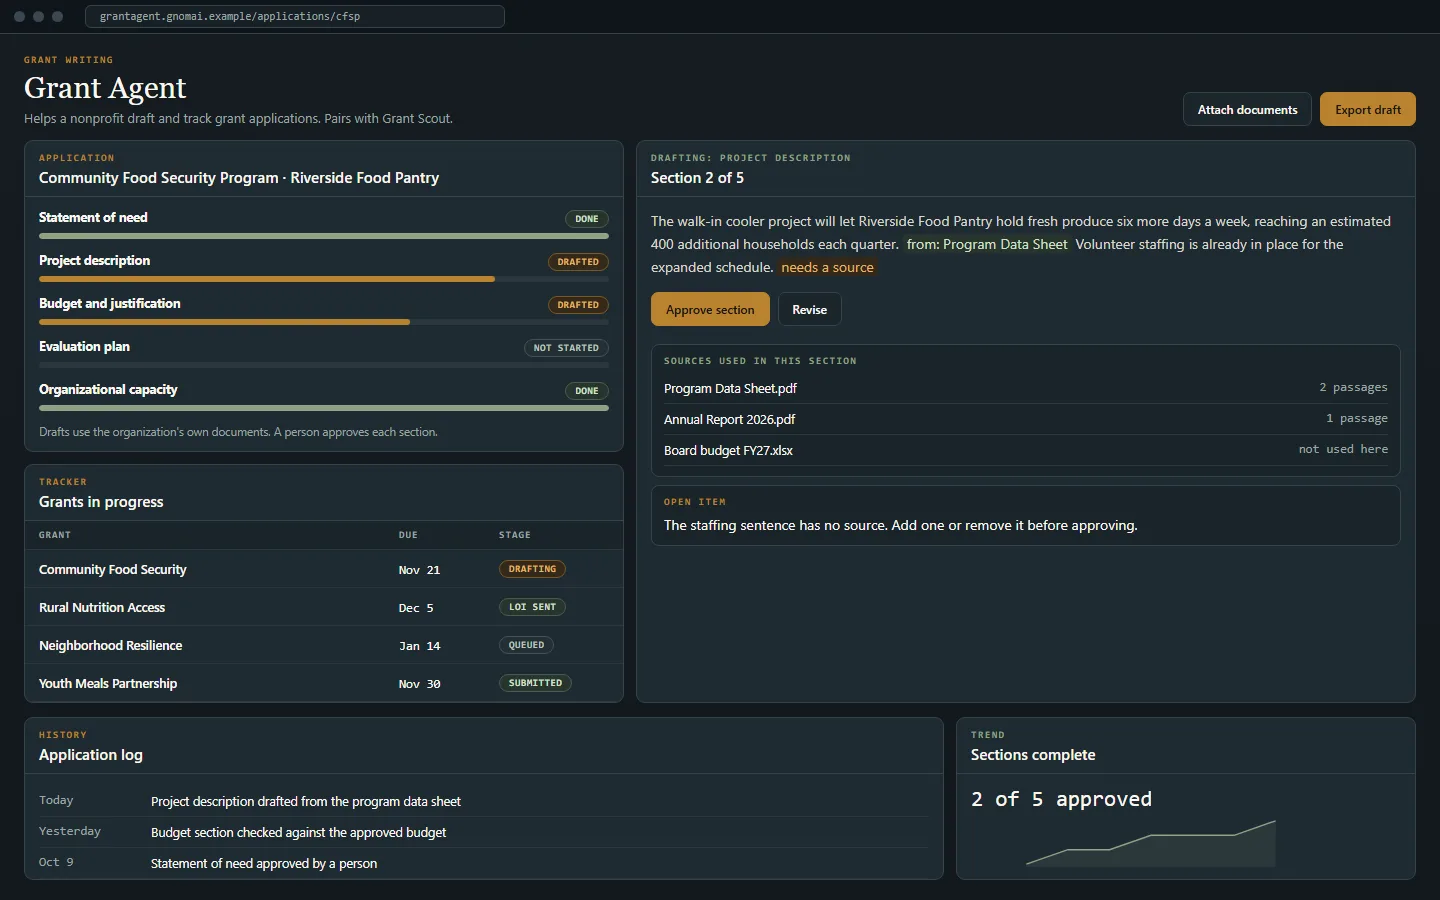Click the QUEUED stage badge
This screenshot has width=1440, height=900.
(x=526, y=645)
